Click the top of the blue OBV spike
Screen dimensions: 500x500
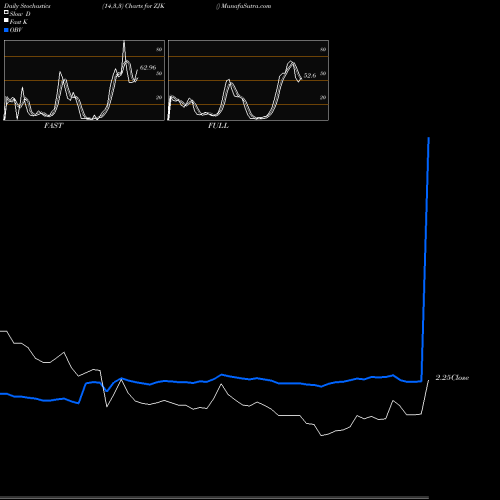(x=429, y=138)
